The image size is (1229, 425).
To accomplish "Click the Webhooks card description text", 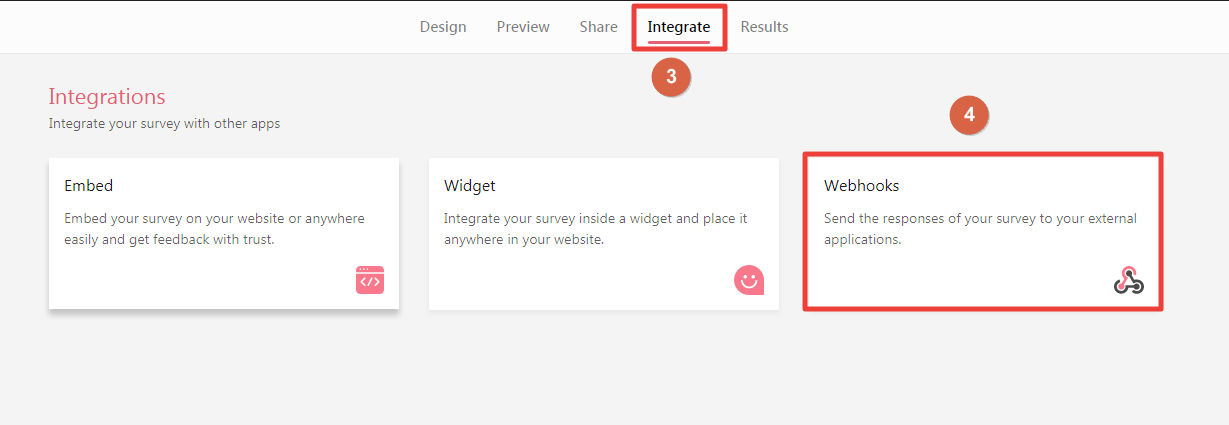I will coord(980,229).
